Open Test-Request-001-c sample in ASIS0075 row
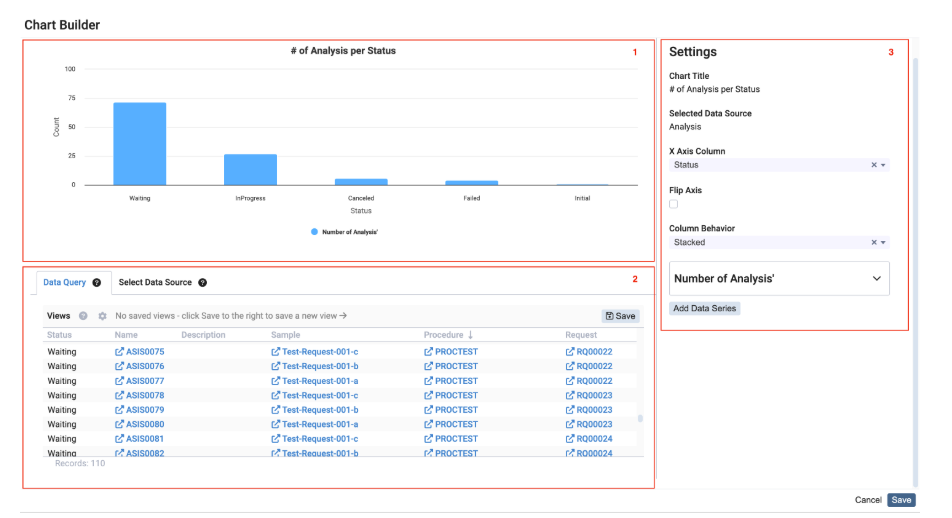The width and height of the screenshot is (952, 518). (x=320, y=352)
